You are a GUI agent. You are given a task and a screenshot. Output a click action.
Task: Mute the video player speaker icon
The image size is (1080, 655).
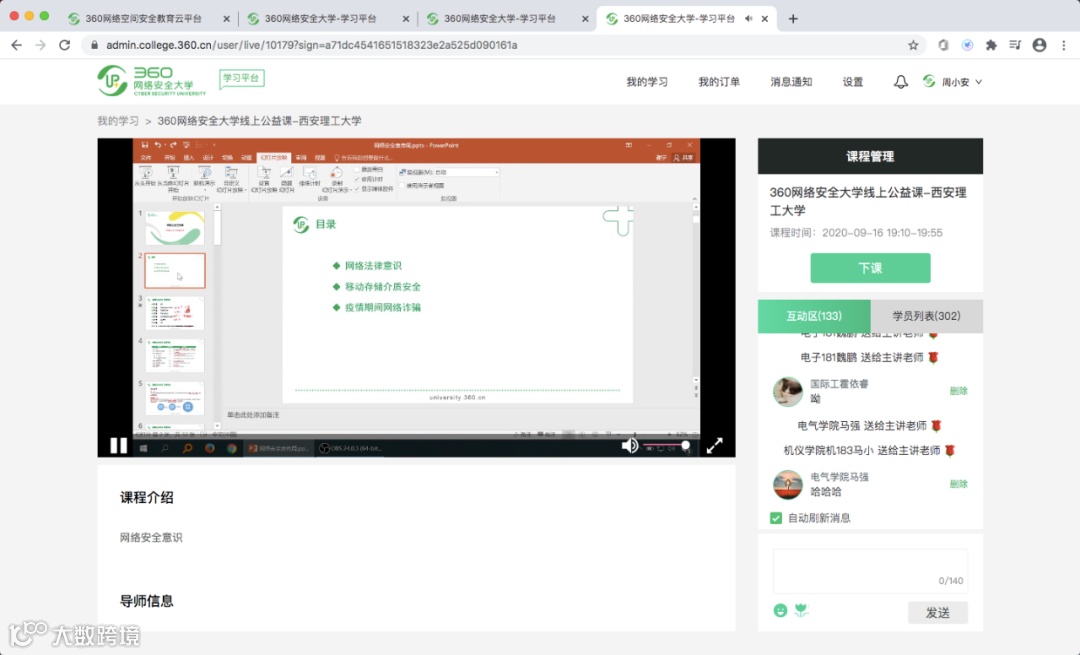[630, 446]
